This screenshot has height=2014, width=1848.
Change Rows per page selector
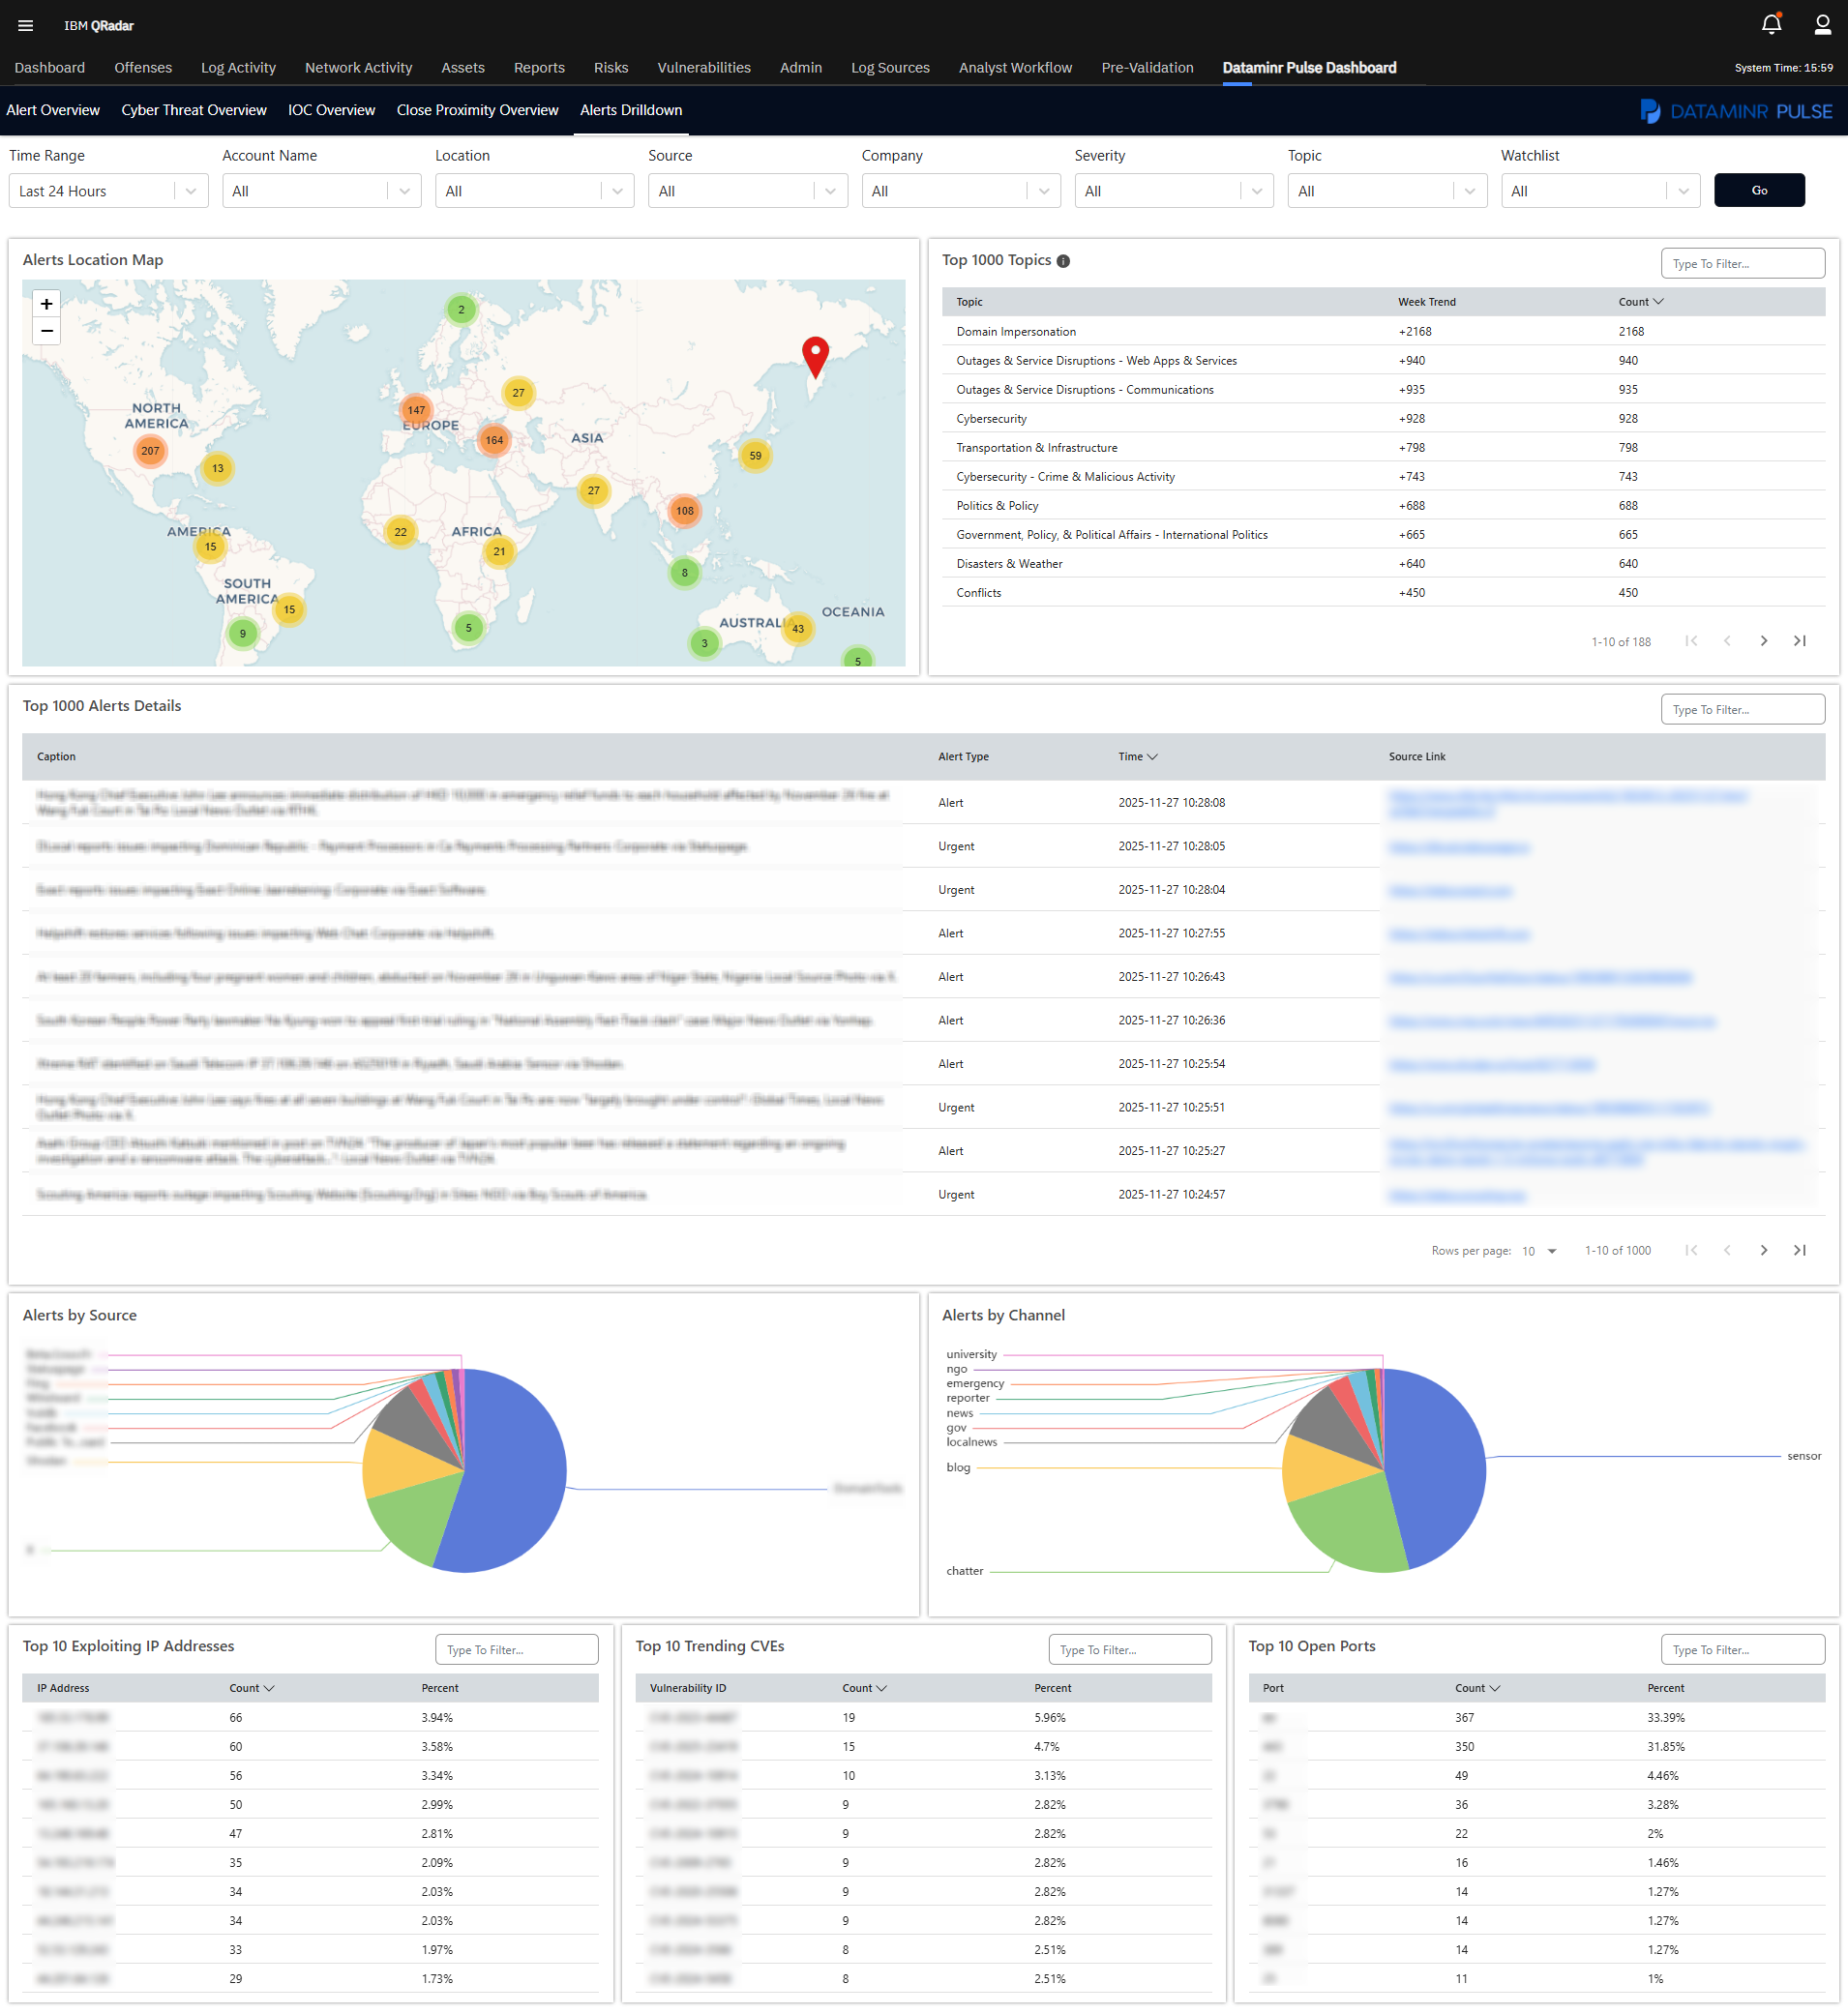[x=1539, y=1251]
